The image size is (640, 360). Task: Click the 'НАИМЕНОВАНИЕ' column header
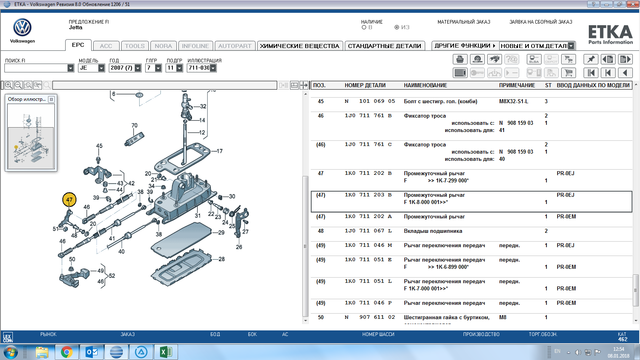coord(425,85)
